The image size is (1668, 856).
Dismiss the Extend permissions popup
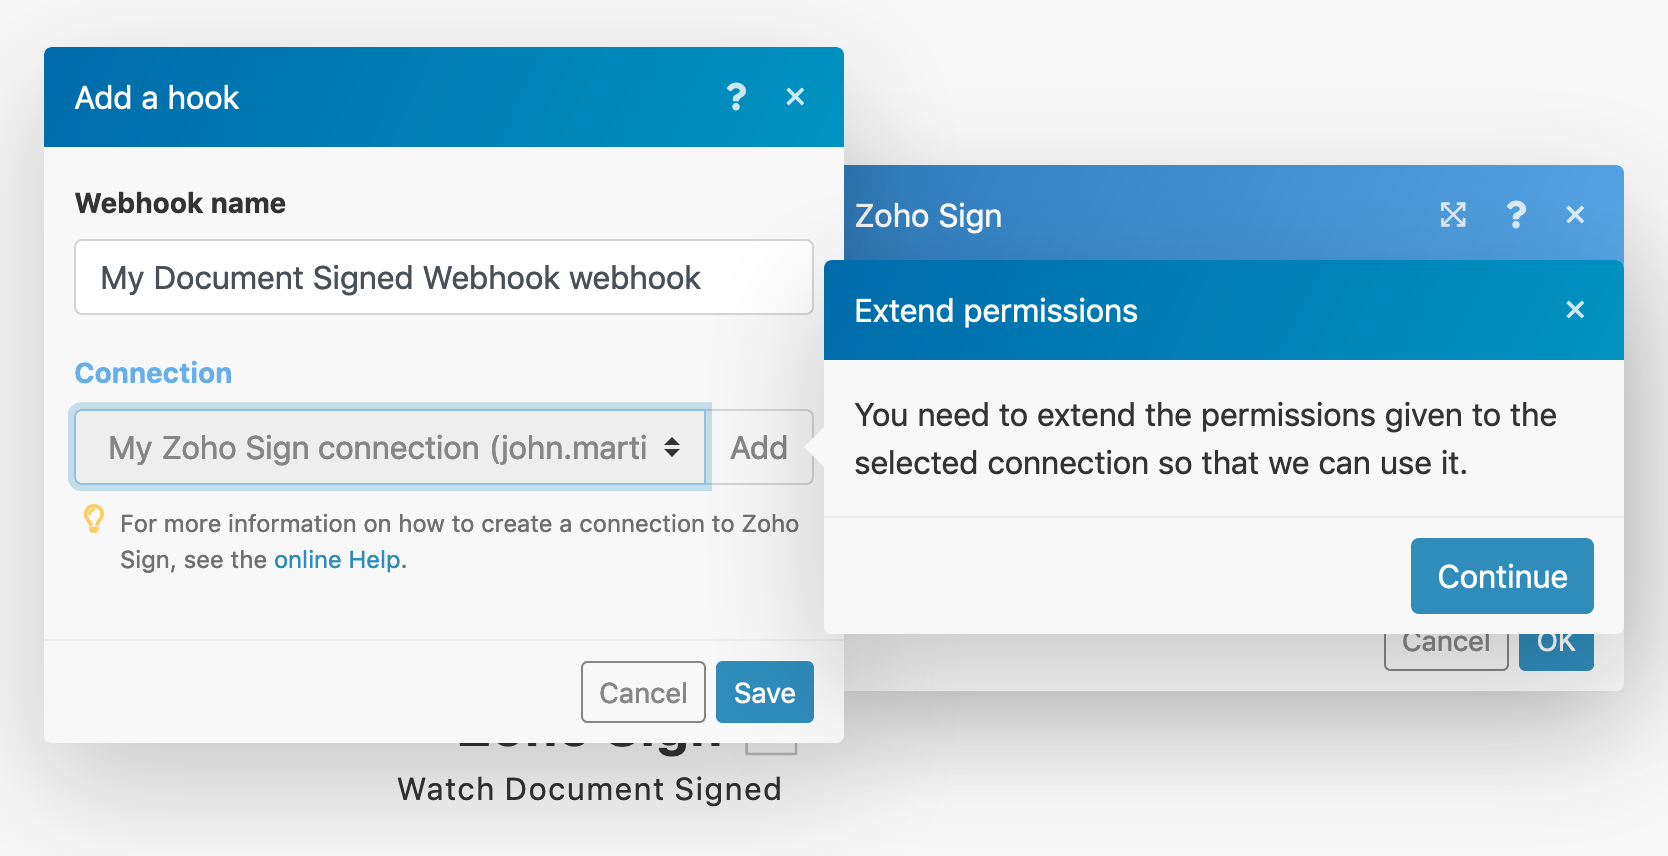pos(1575,310)
